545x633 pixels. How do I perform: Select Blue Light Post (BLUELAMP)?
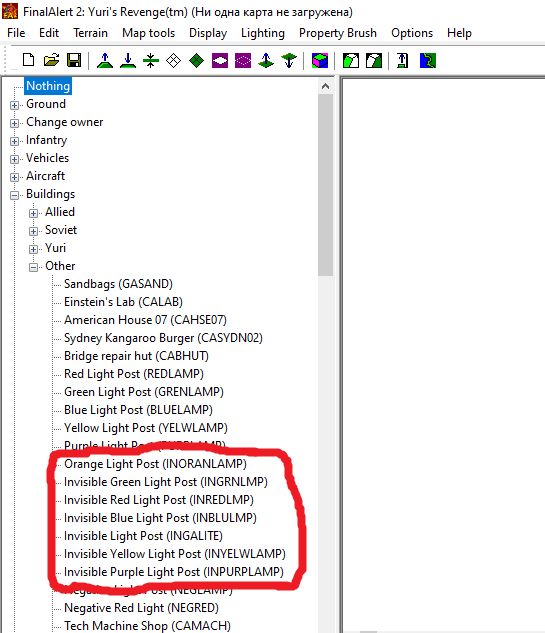pyautogui.click(x=138, y=410)
